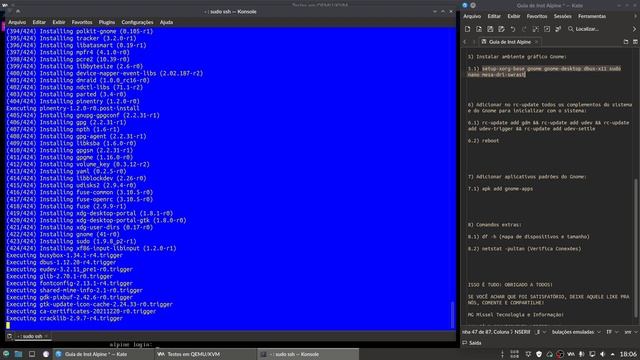Viewport: 640px width, 360px height.
Task: Click the Save As icon in Kate toolbar
Action: (501, 29)
